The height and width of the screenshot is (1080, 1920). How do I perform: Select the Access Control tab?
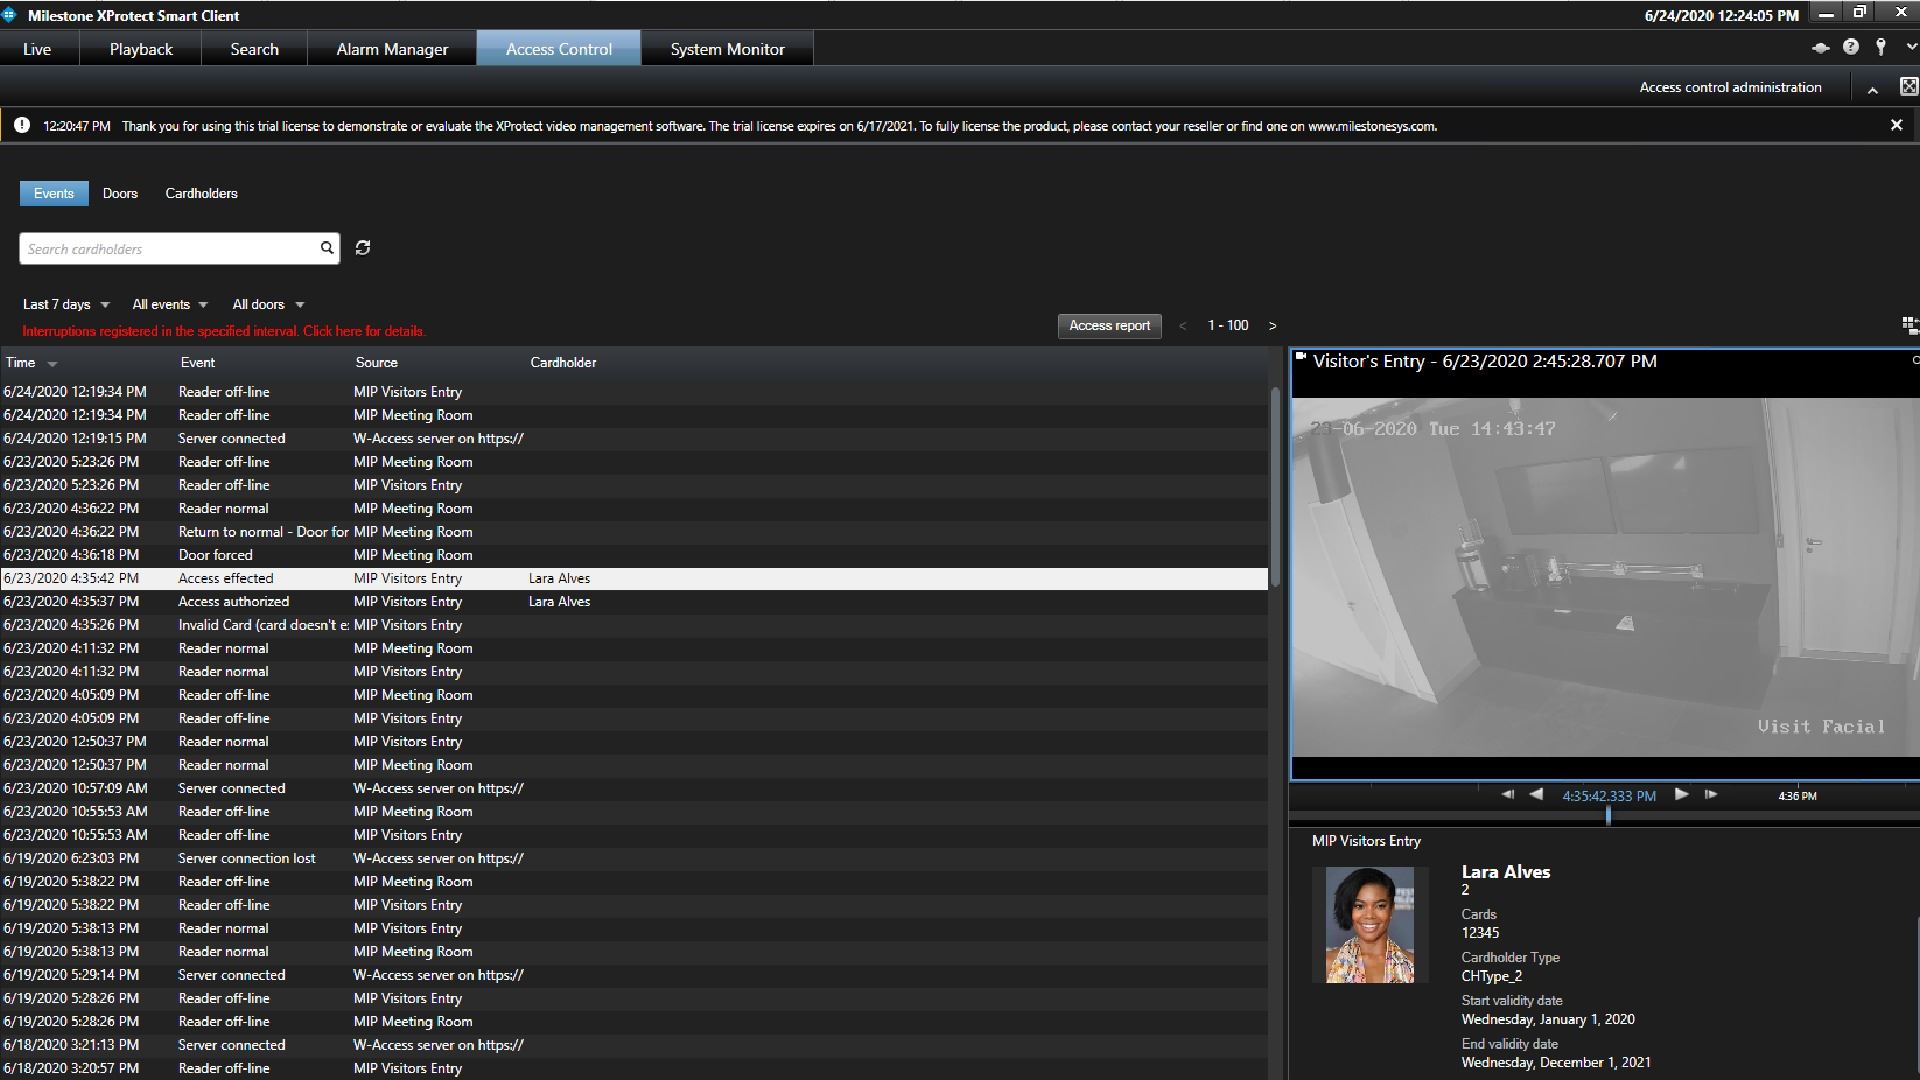click(559, 49)
